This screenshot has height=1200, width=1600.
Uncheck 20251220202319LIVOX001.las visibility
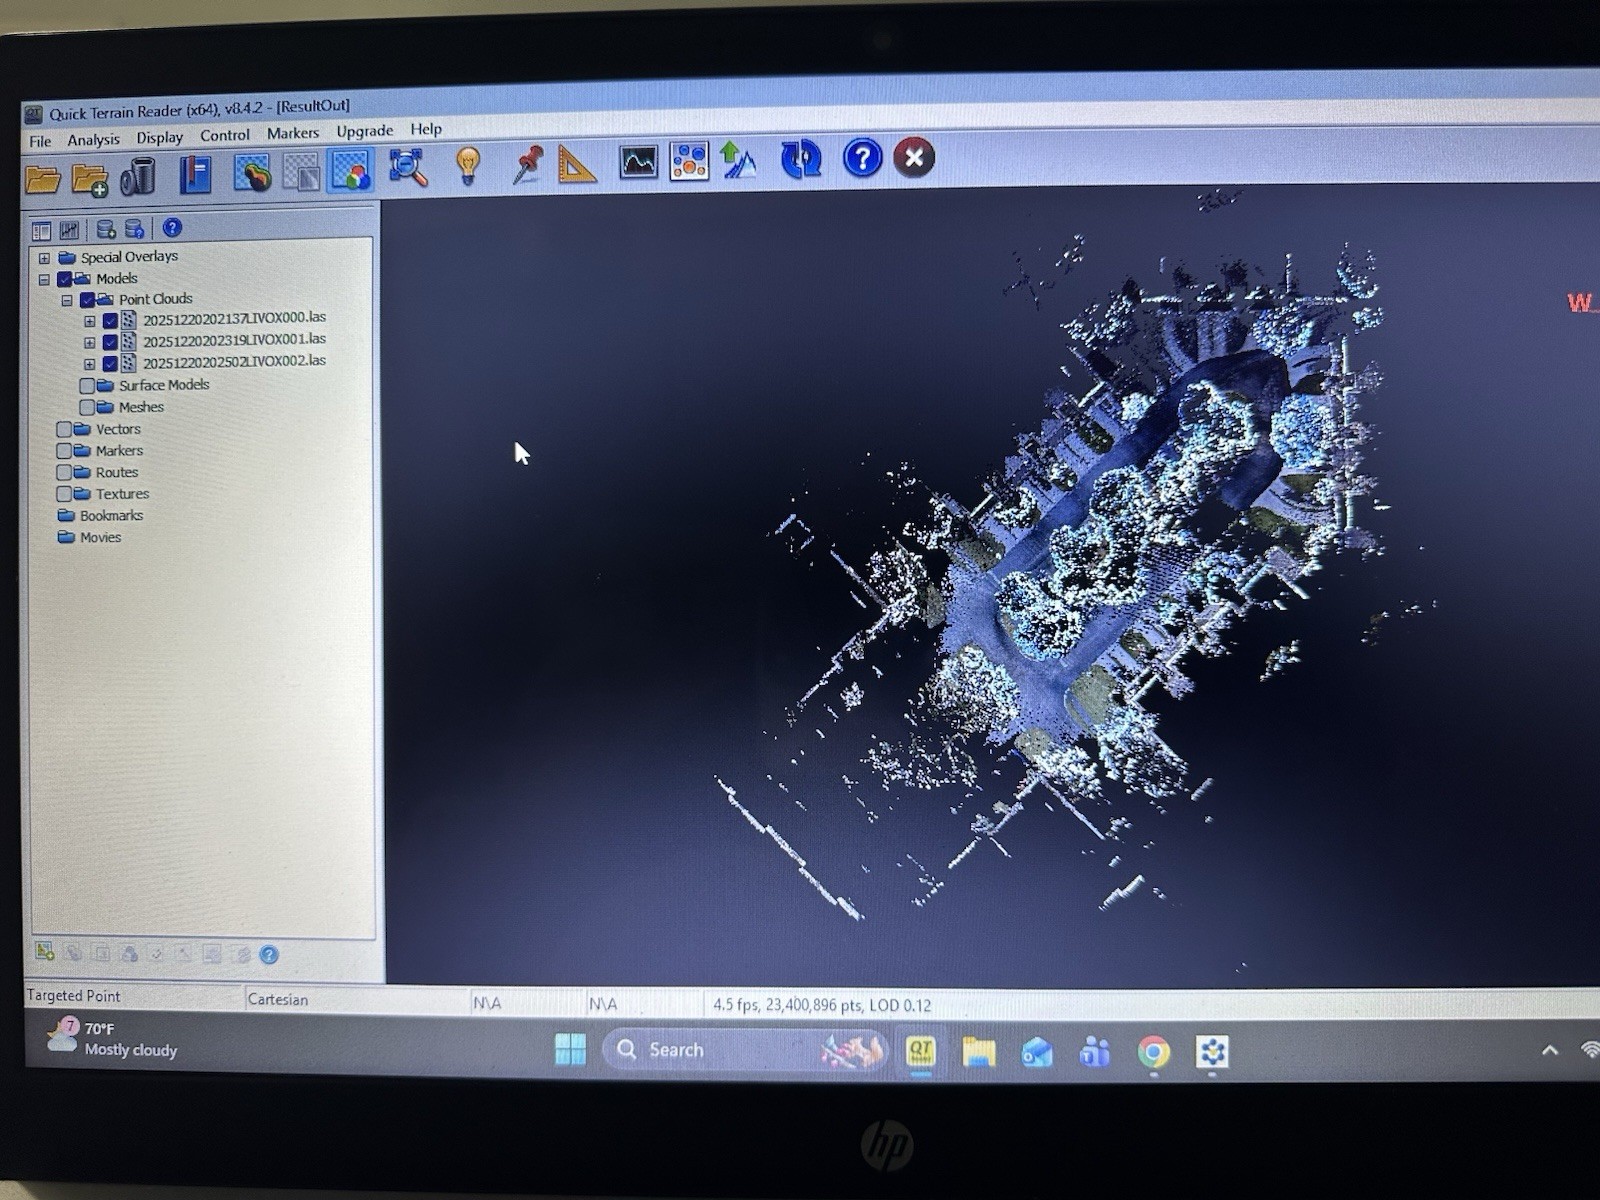[x=110, y=340]
